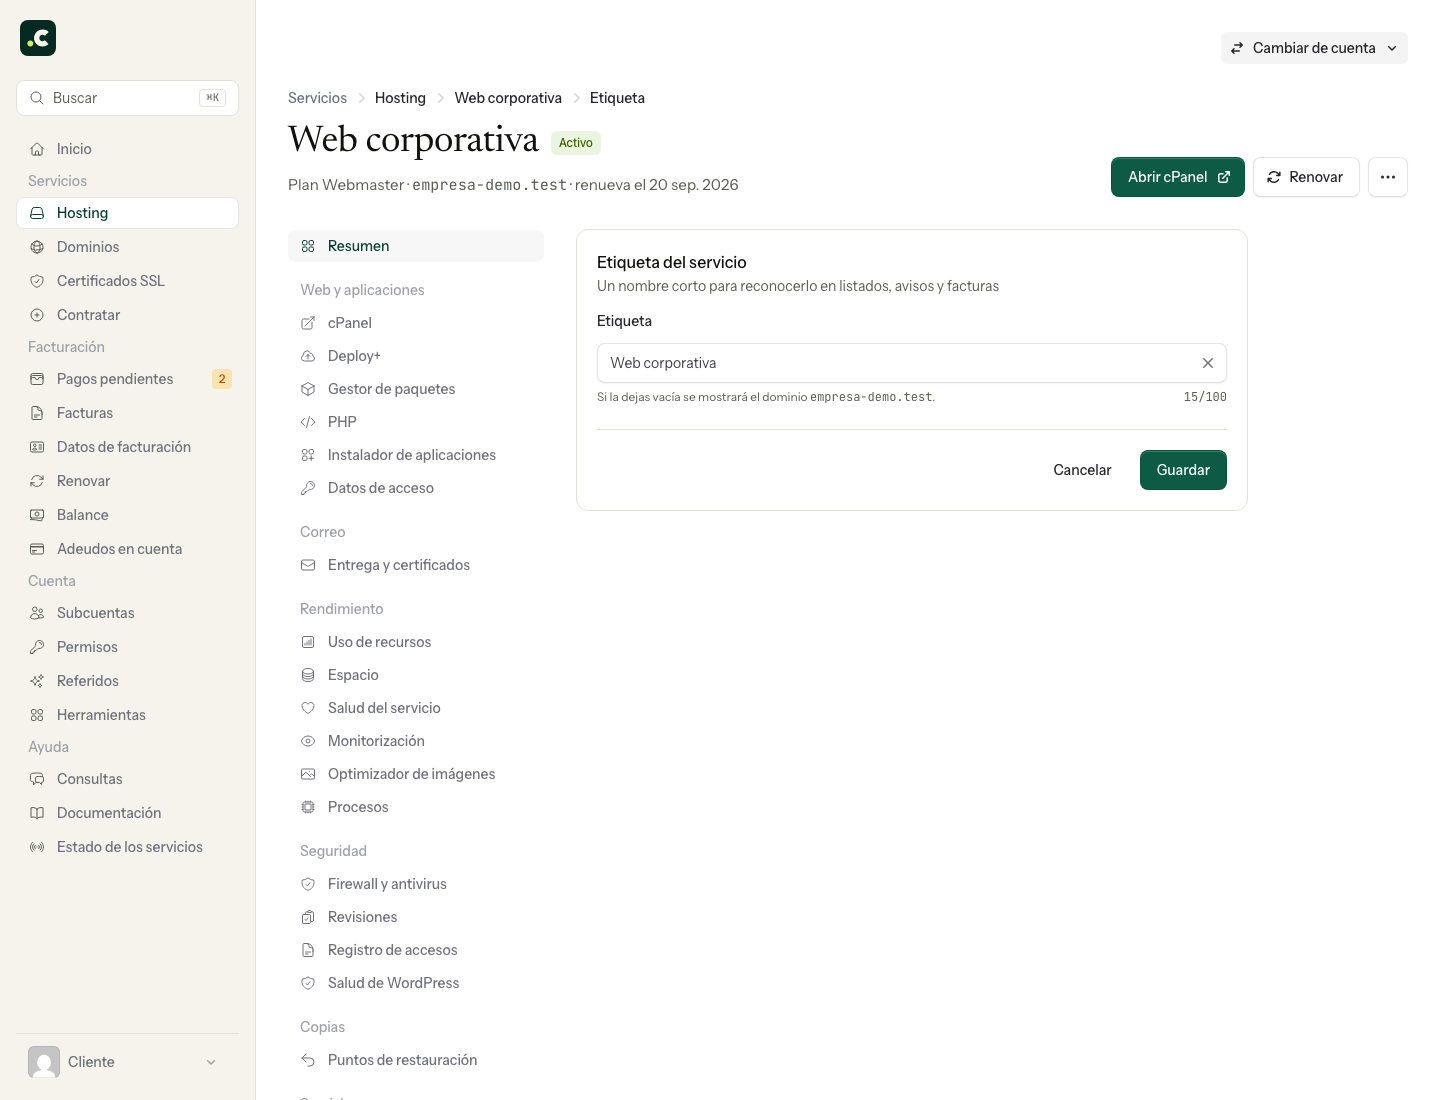Select the PHP code icon
Image resolution: width=1440 pixels, height=1100 pixels.
(308, 422)
